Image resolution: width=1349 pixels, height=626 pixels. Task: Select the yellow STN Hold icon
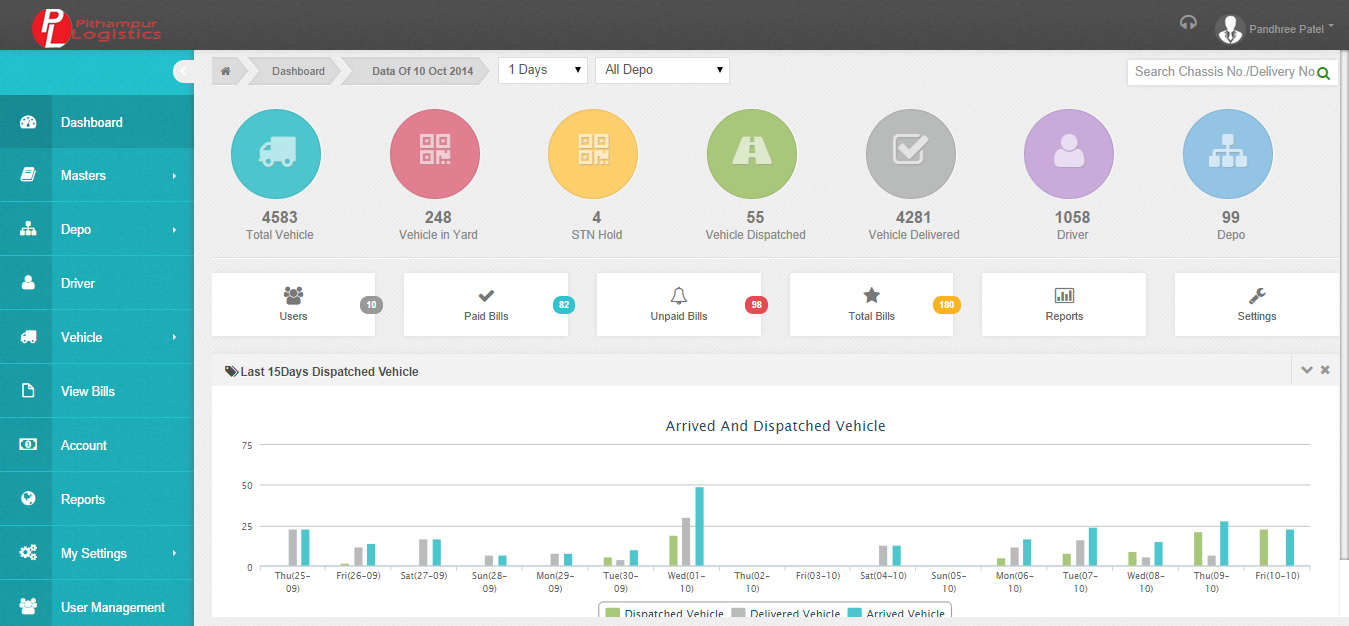point(593,153)
